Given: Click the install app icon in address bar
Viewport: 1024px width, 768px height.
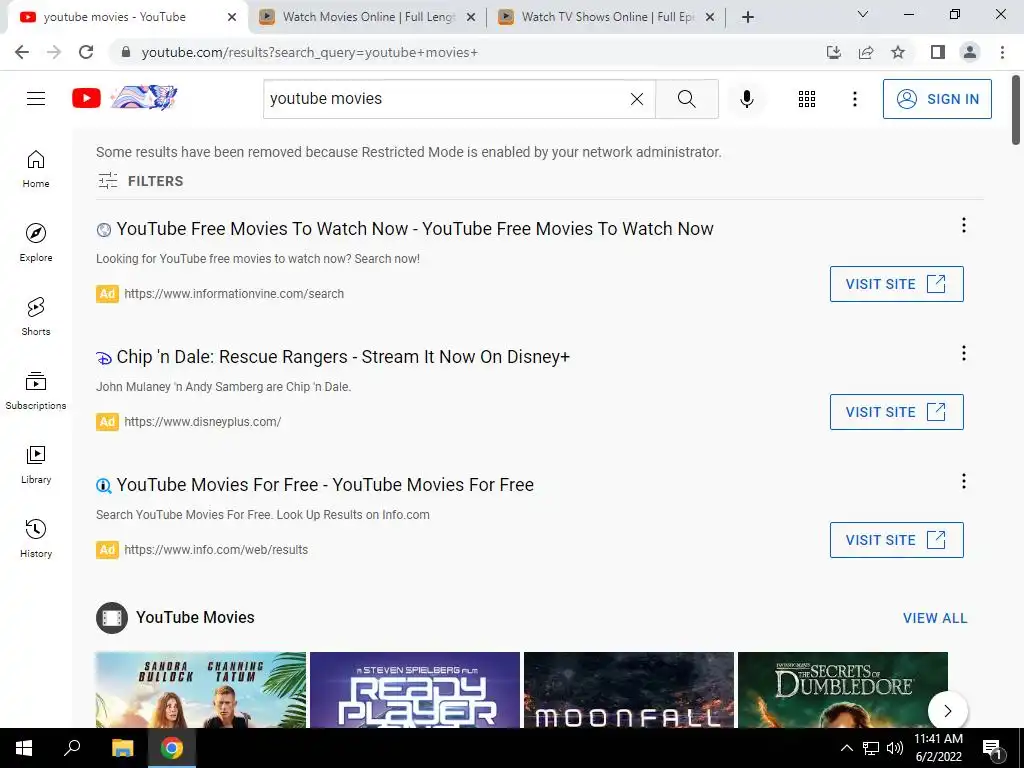Looking at the screenshot, I should tap(834, 52).
